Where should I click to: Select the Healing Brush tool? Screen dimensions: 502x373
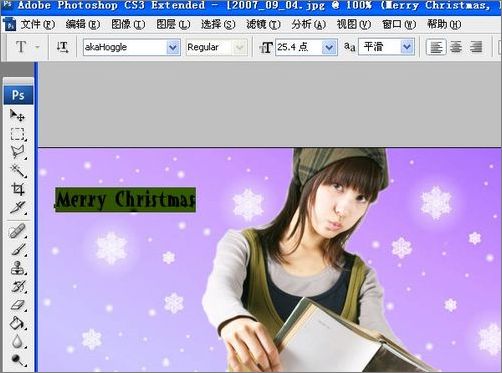coord(17,231)
